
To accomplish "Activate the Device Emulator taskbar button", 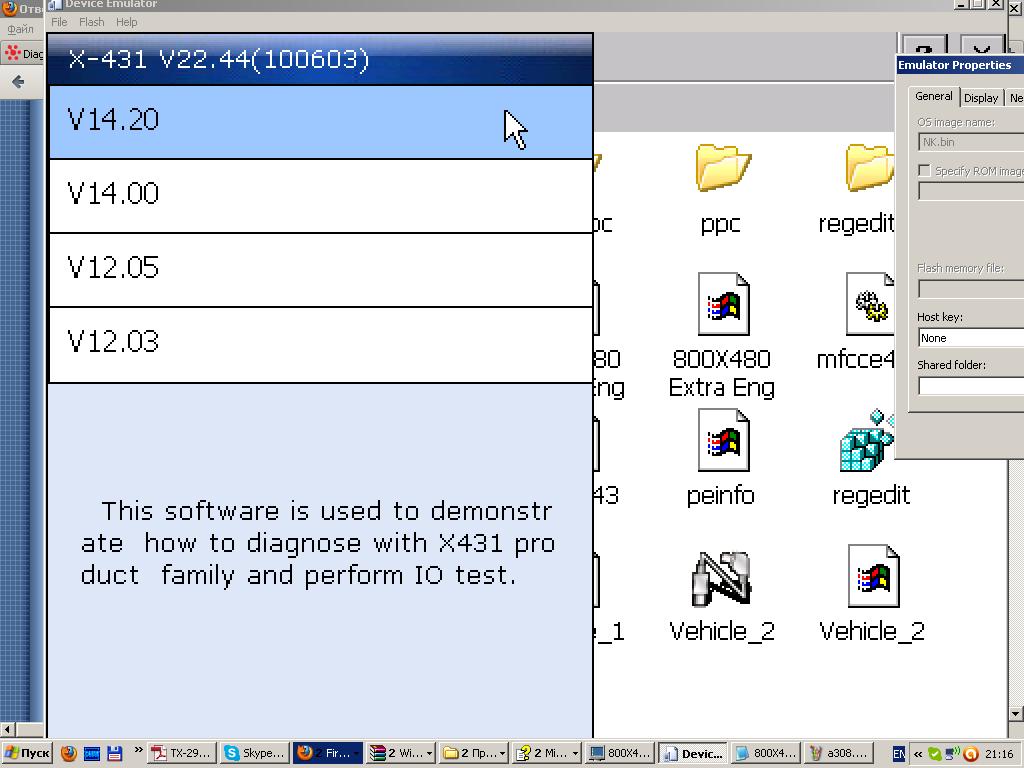I will [693, 753].
